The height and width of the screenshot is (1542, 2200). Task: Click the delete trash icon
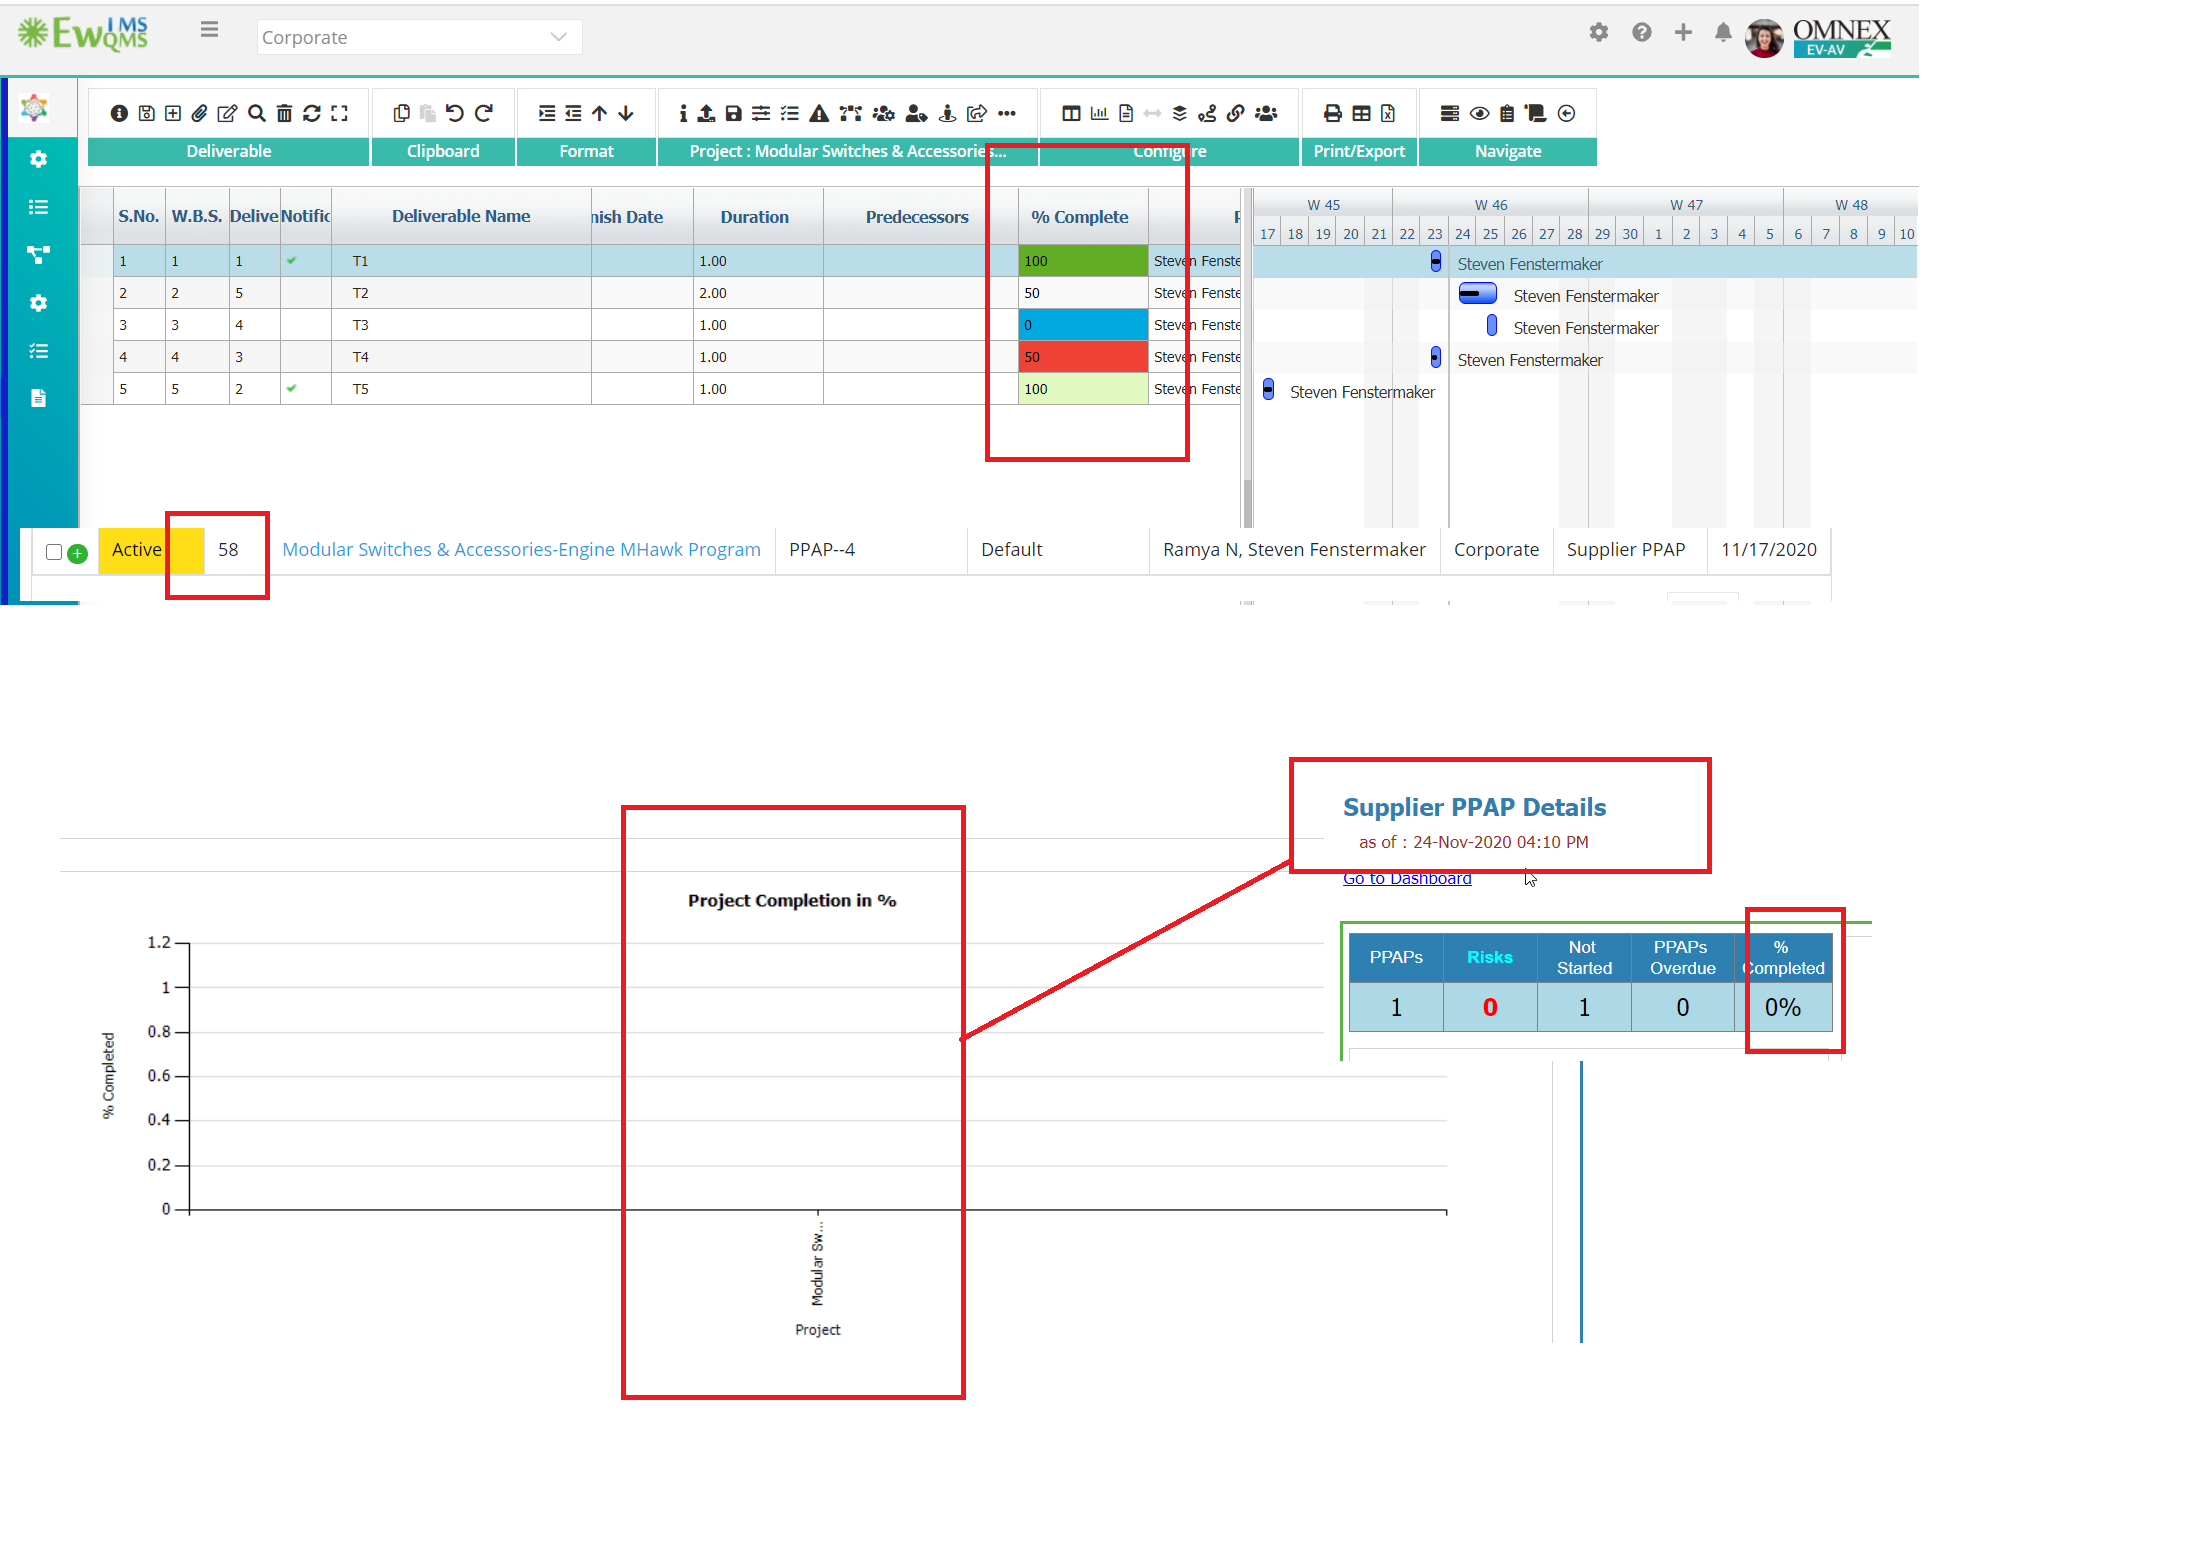point(285,114)
